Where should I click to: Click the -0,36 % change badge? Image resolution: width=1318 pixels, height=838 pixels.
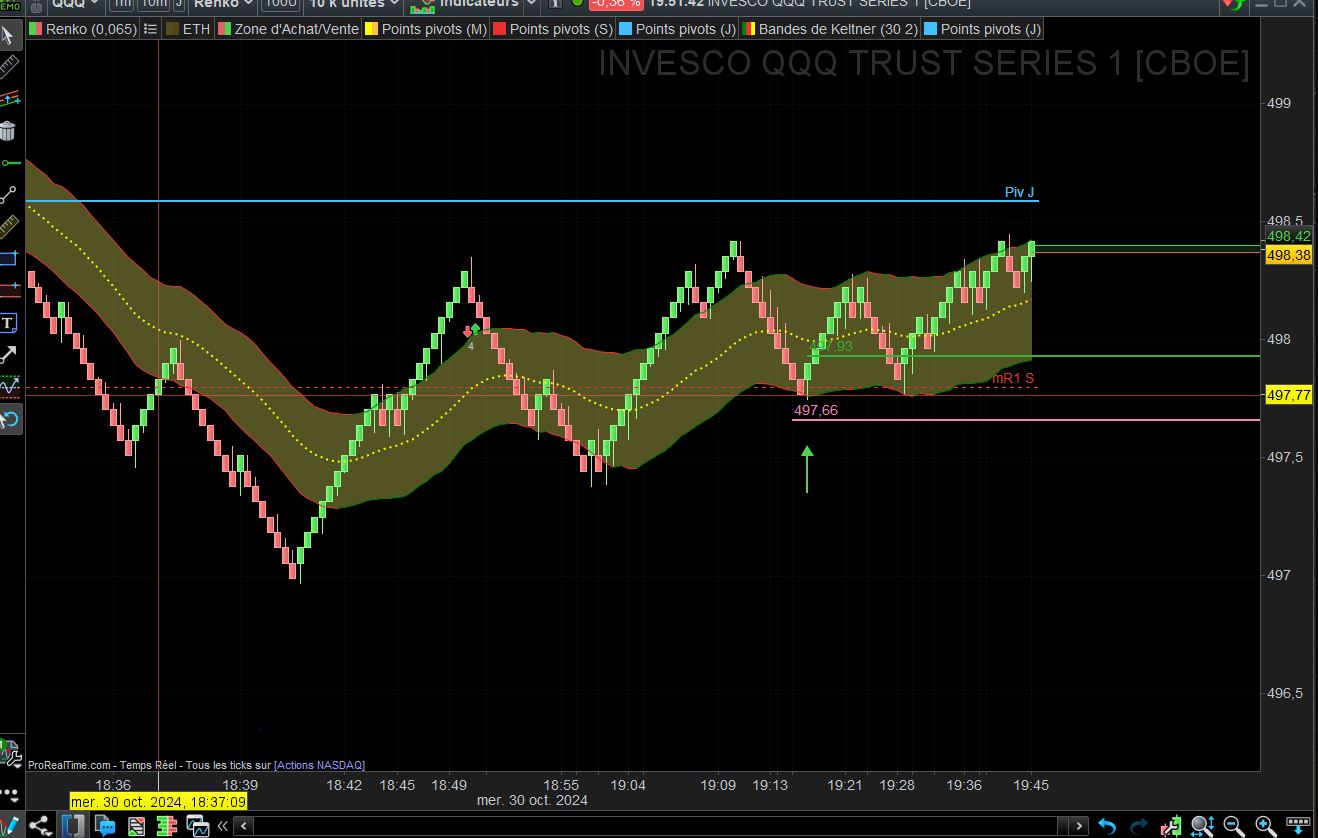coord(615,4)
